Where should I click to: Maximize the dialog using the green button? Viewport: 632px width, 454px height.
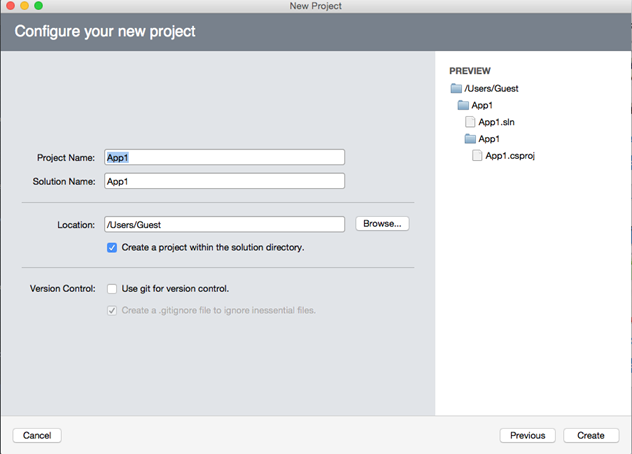coord(40,7)
